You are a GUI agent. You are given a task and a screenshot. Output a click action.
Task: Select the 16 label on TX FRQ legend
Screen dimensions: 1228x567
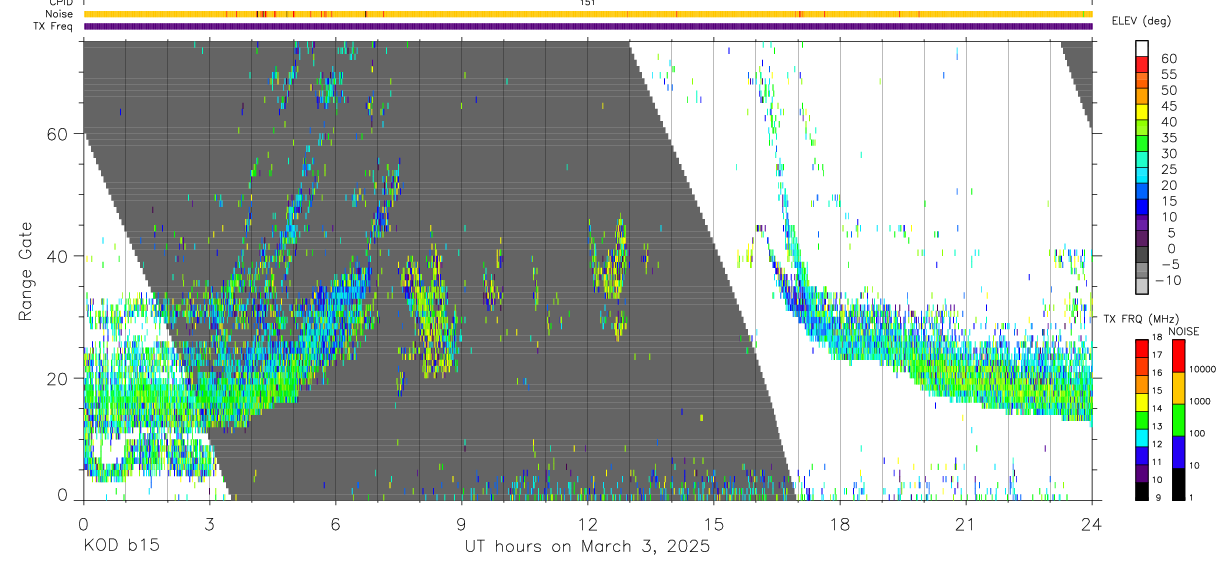point(1155,372)
